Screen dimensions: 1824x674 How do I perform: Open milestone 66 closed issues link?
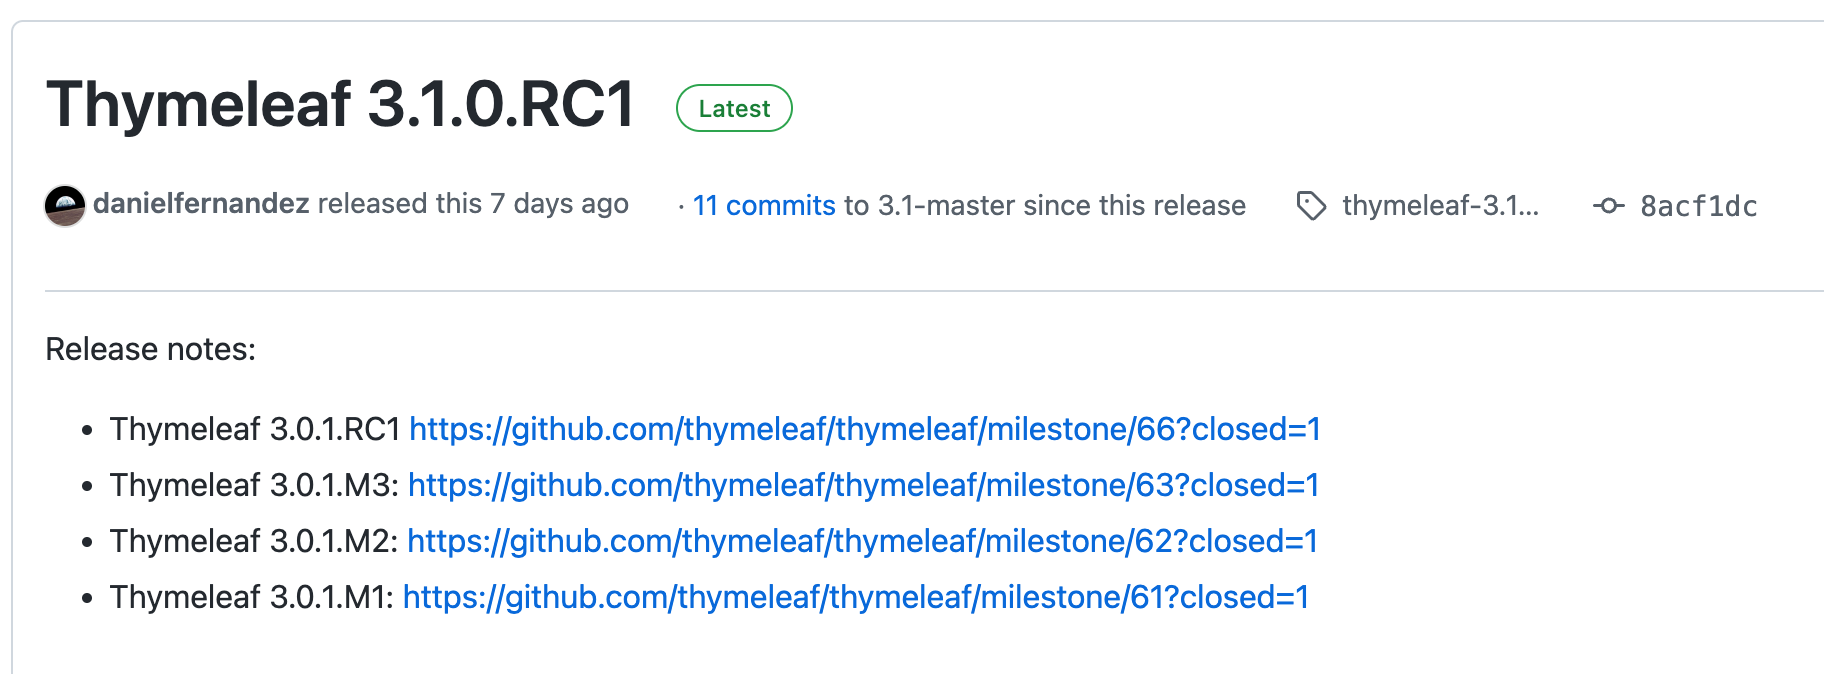[864, 429]
